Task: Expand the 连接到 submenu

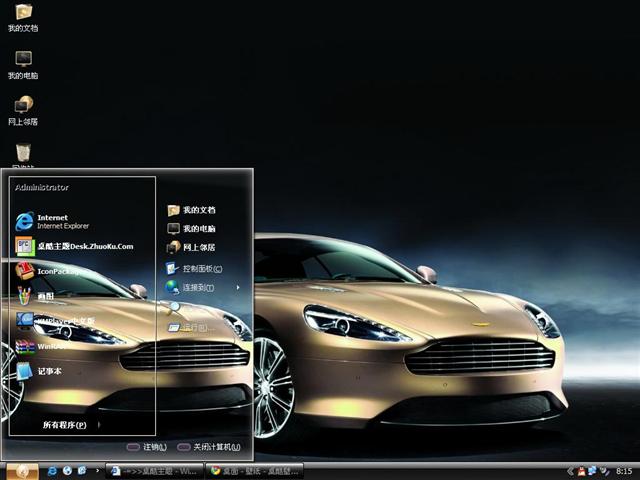Action: (x=198, y=288)
